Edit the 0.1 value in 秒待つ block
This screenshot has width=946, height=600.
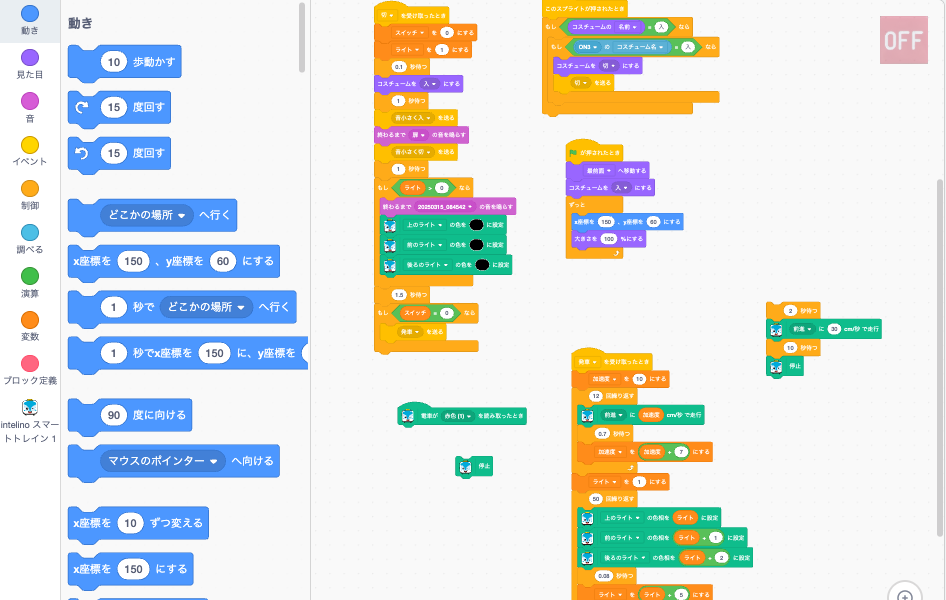pyautogui.click(x=399, y=67)
